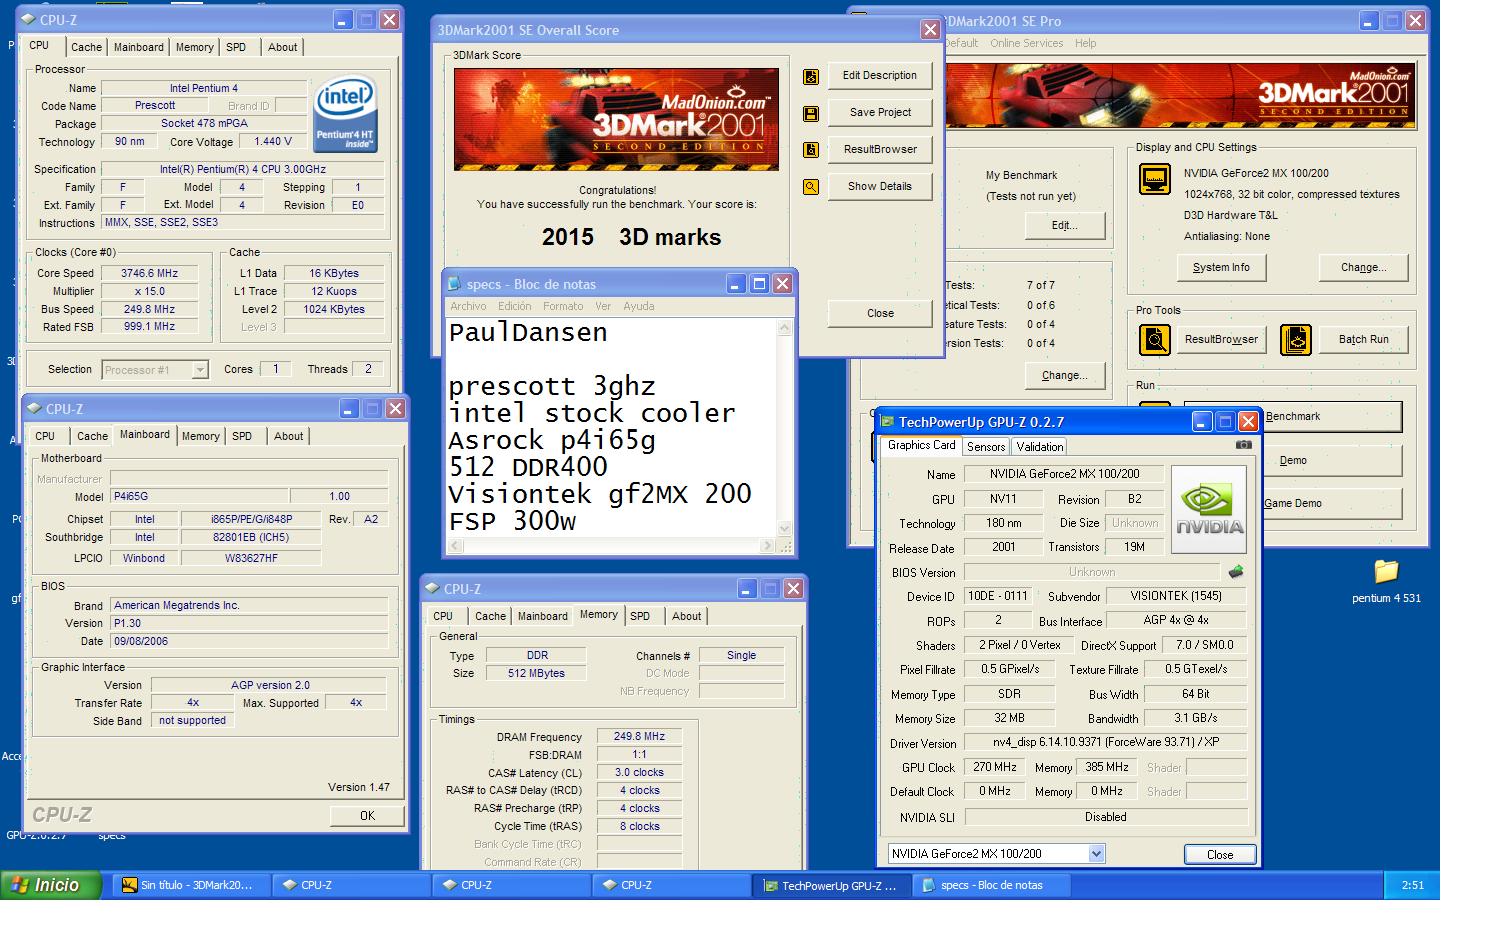The image size is (1512, 945).
Task: Switch to Sin título 3DMark taskbar button
Action: coord(191,885)
